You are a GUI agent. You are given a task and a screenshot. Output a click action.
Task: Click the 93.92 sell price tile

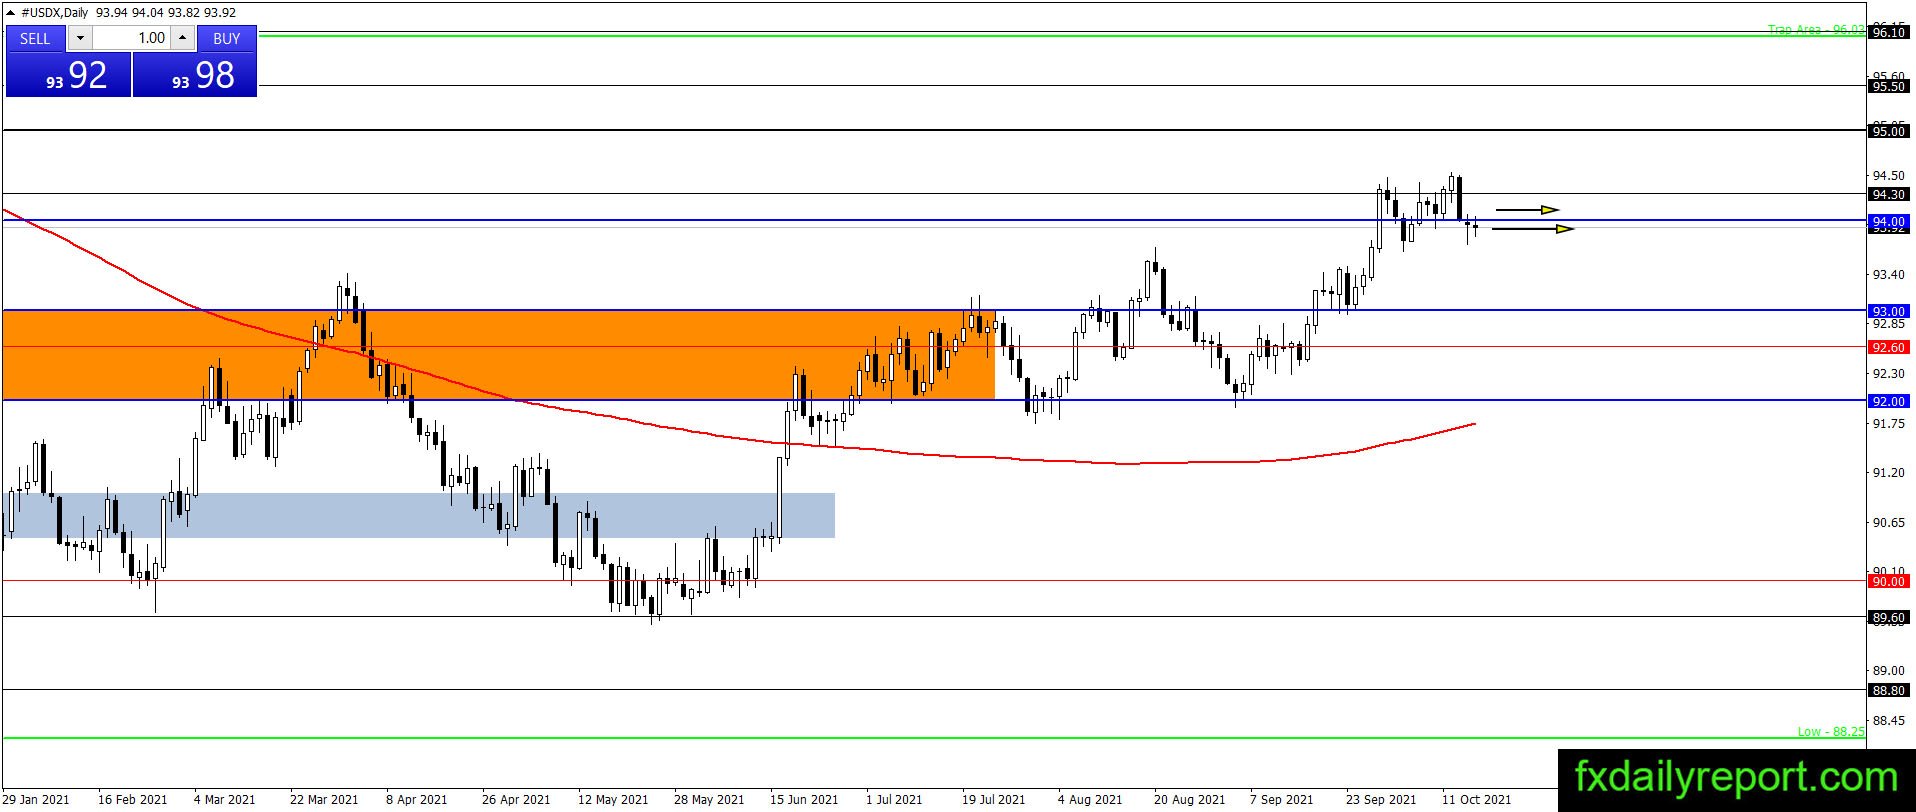point(68,75)
